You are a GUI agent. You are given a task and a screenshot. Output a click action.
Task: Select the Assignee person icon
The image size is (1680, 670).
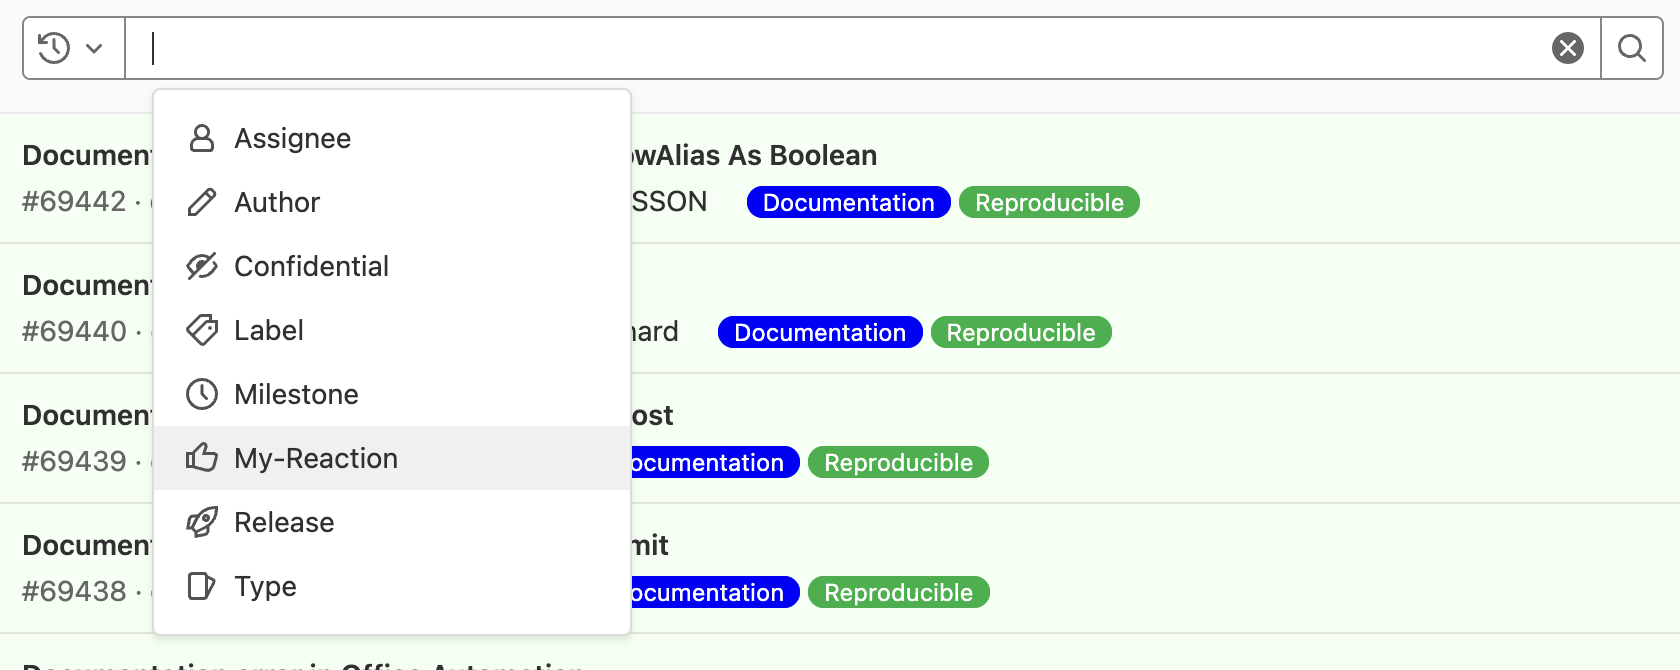tap(202, 138)
